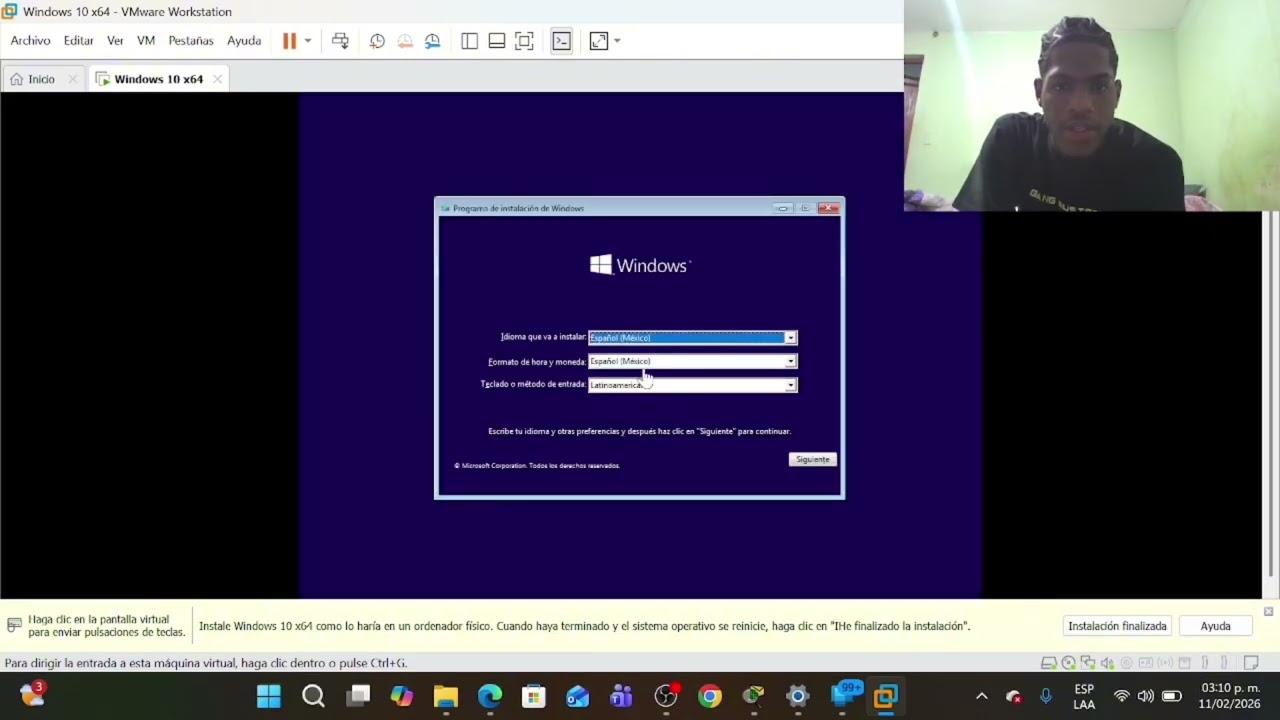Open the power options arrow beside Pause
The height and width of the screenshot is (720, 1280).
click(x=308, y=41)
